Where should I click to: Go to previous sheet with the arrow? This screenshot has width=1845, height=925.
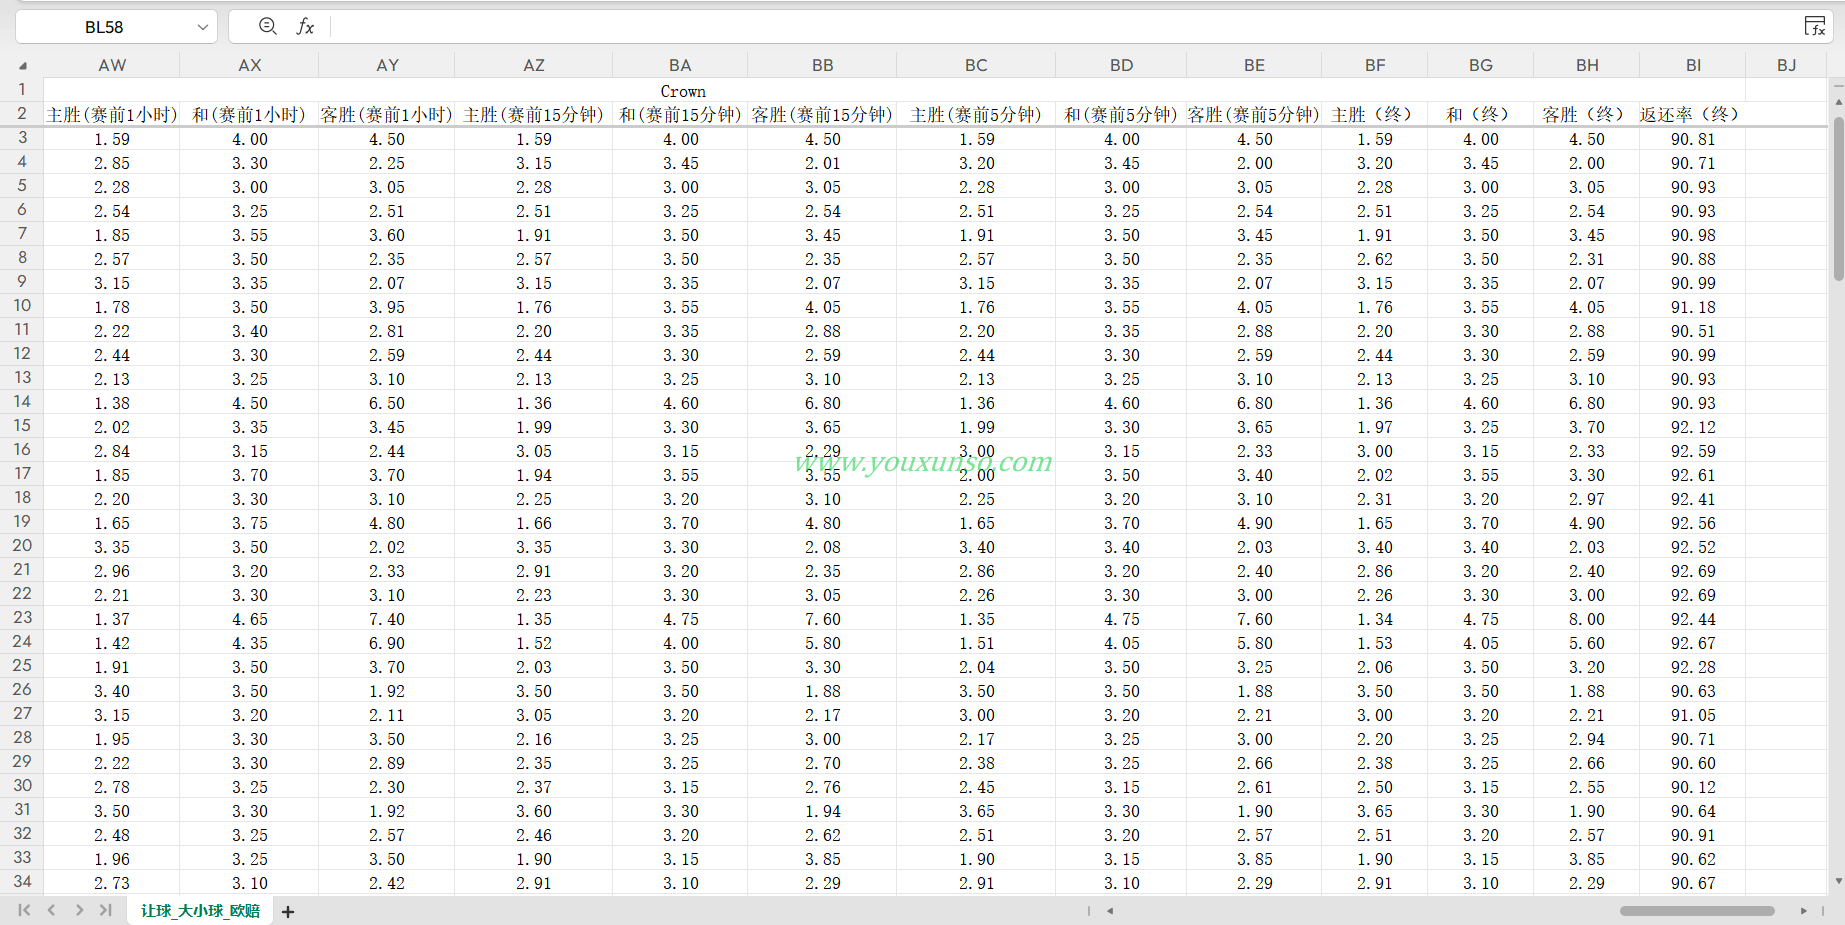point(51,910)
